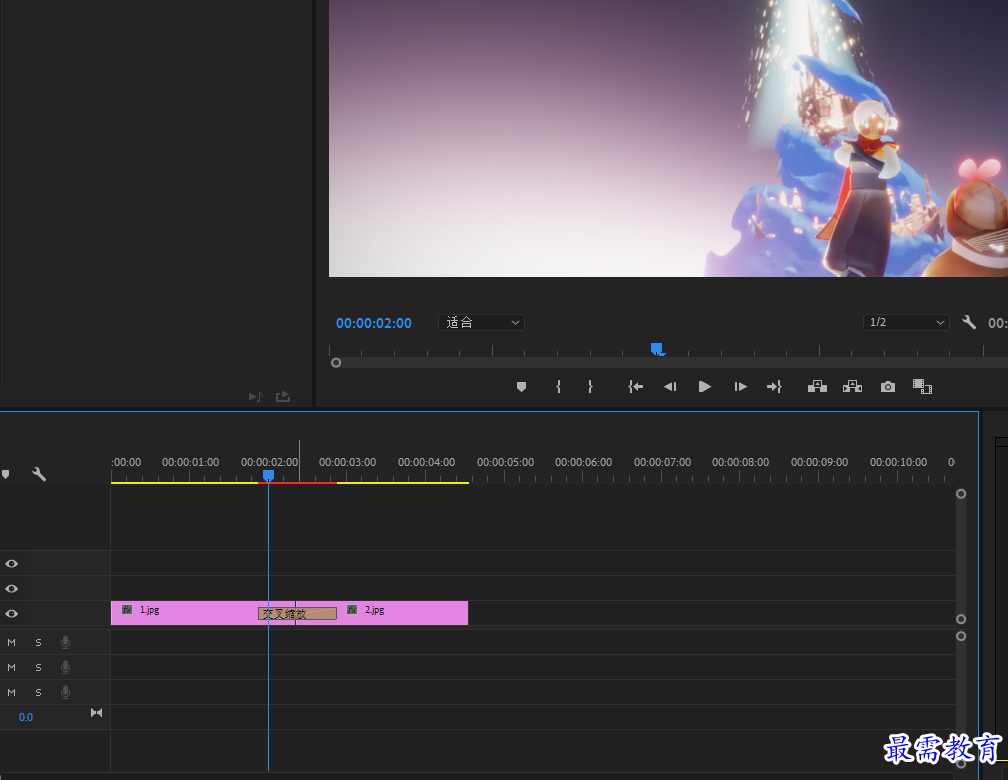
Task: Solo the first audio track
Action: point(39,642)
